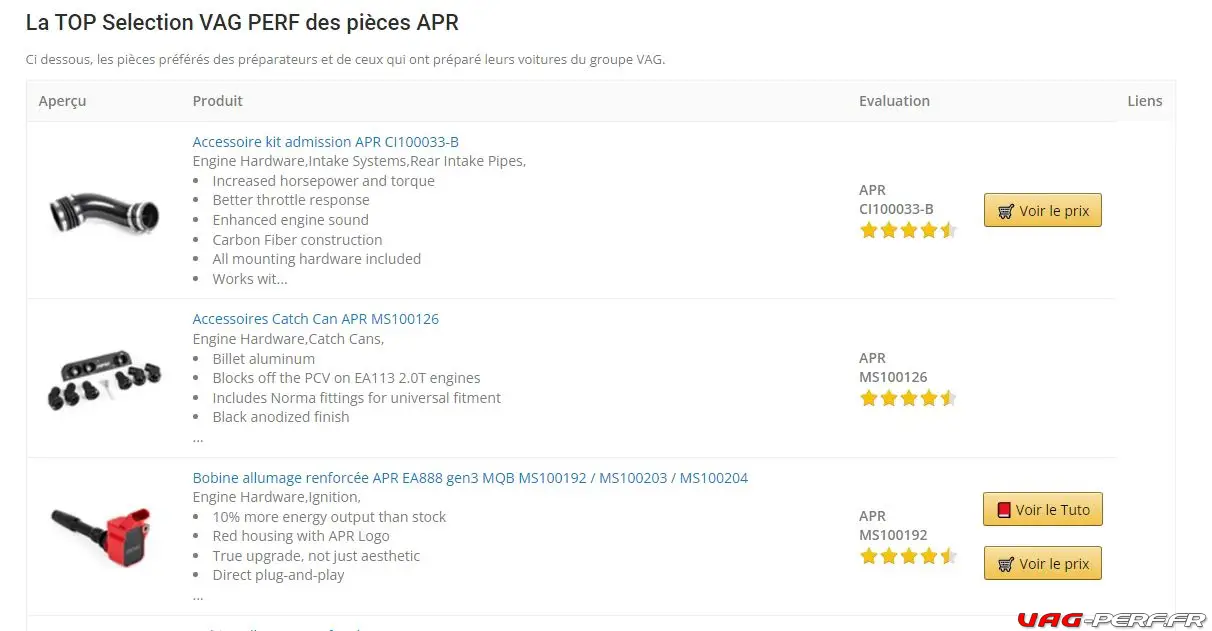Click the star rating for CI100033-B
This screenshot has width=1212, height=631.
907,230
